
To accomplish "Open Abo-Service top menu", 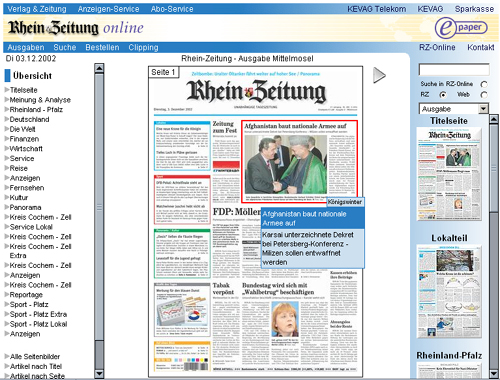I will (172, 9).
